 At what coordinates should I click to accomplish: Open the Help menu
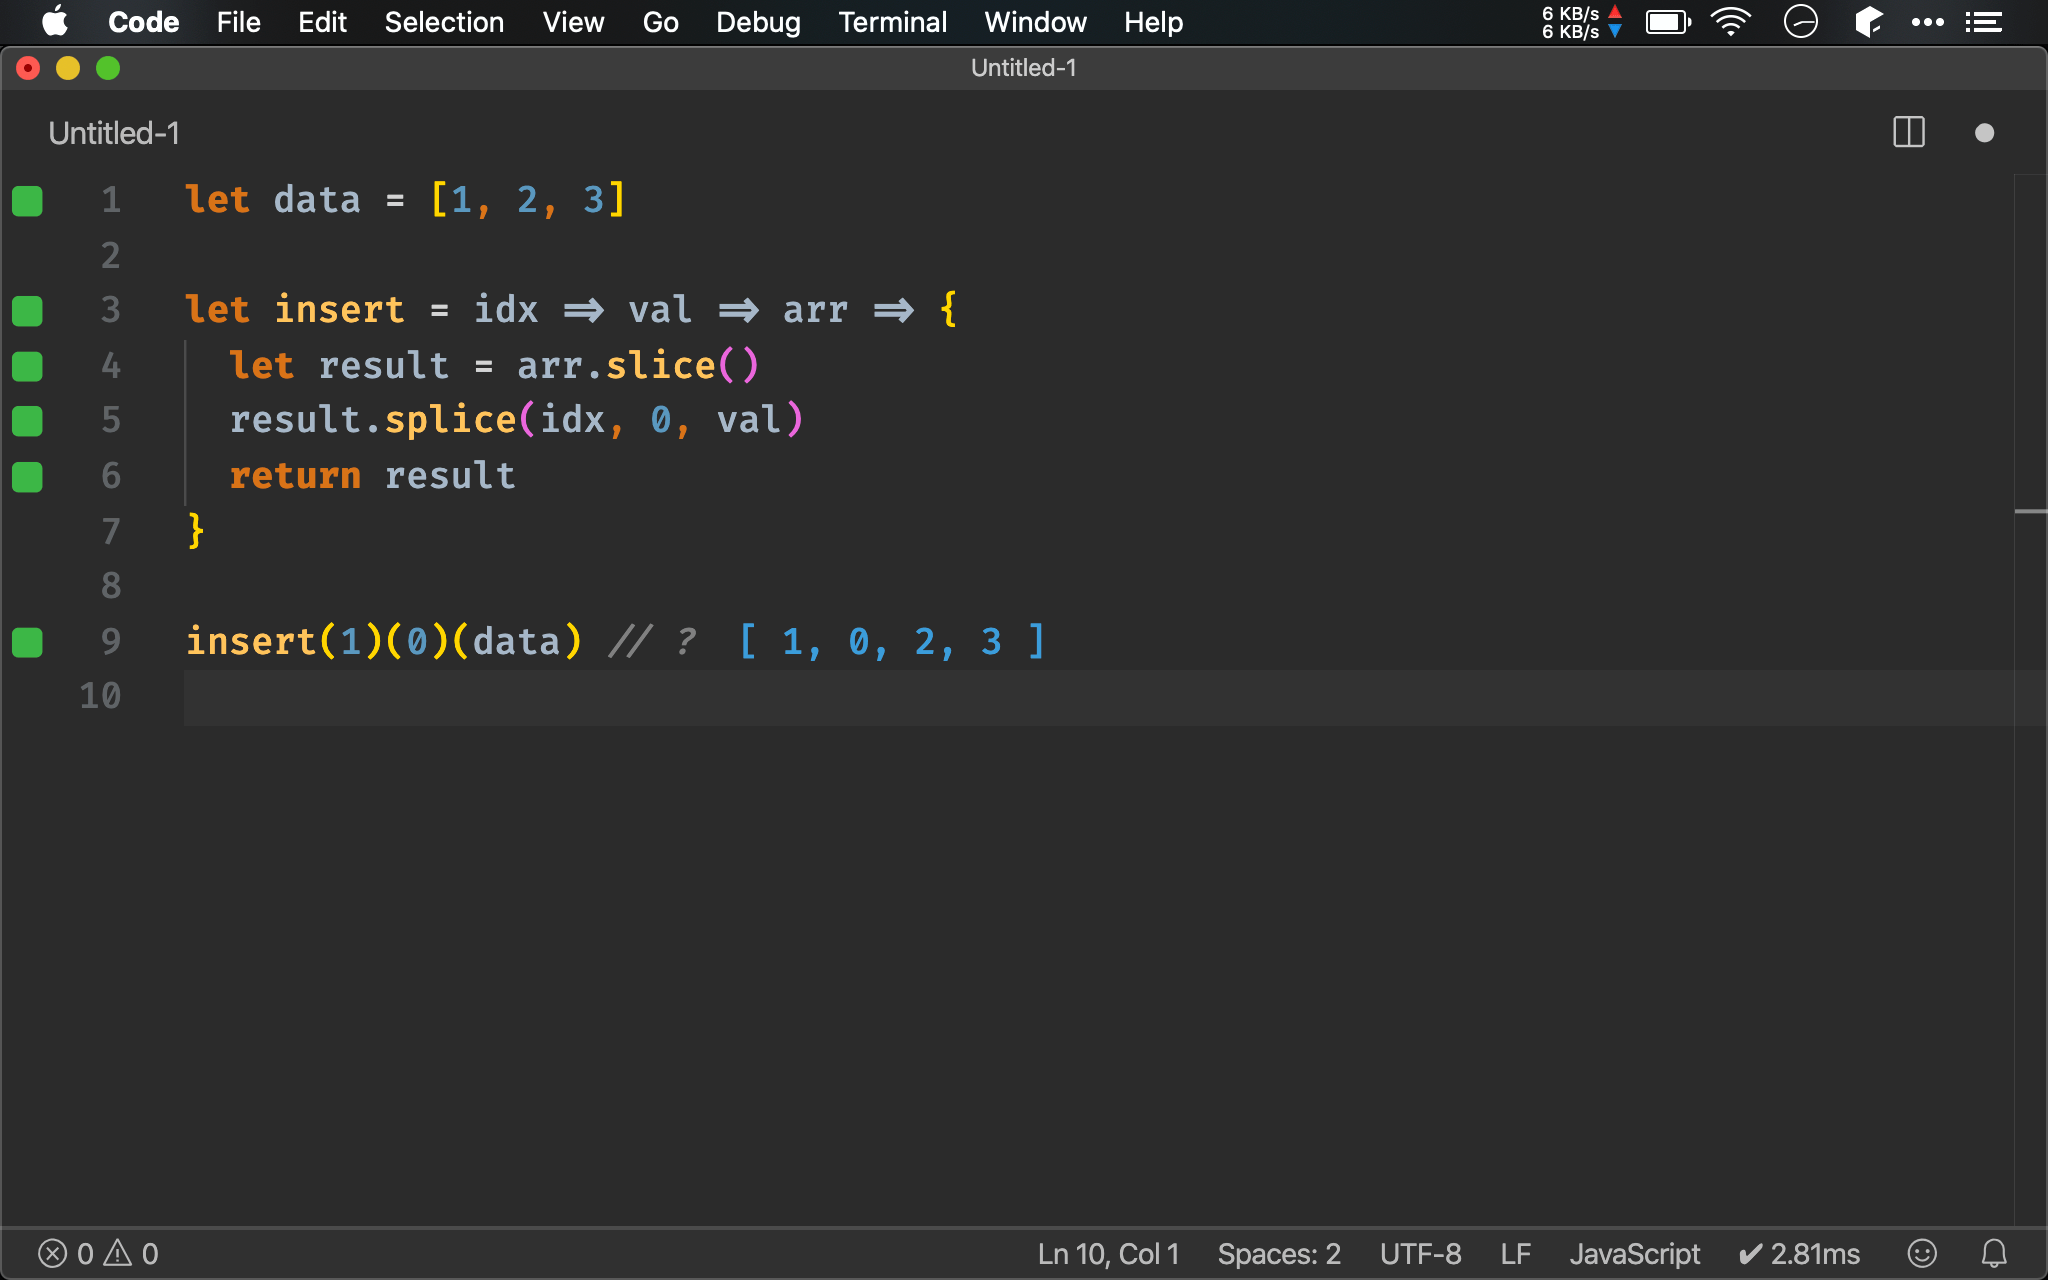point(1153,22)
